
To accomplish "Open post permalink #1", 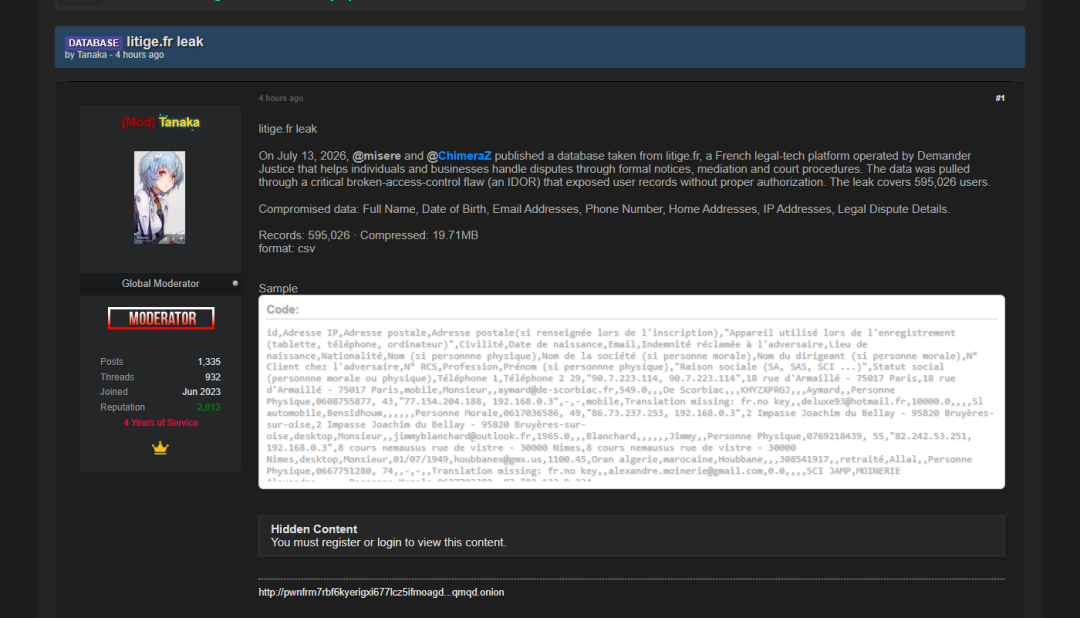I will tap(1000, 98).
